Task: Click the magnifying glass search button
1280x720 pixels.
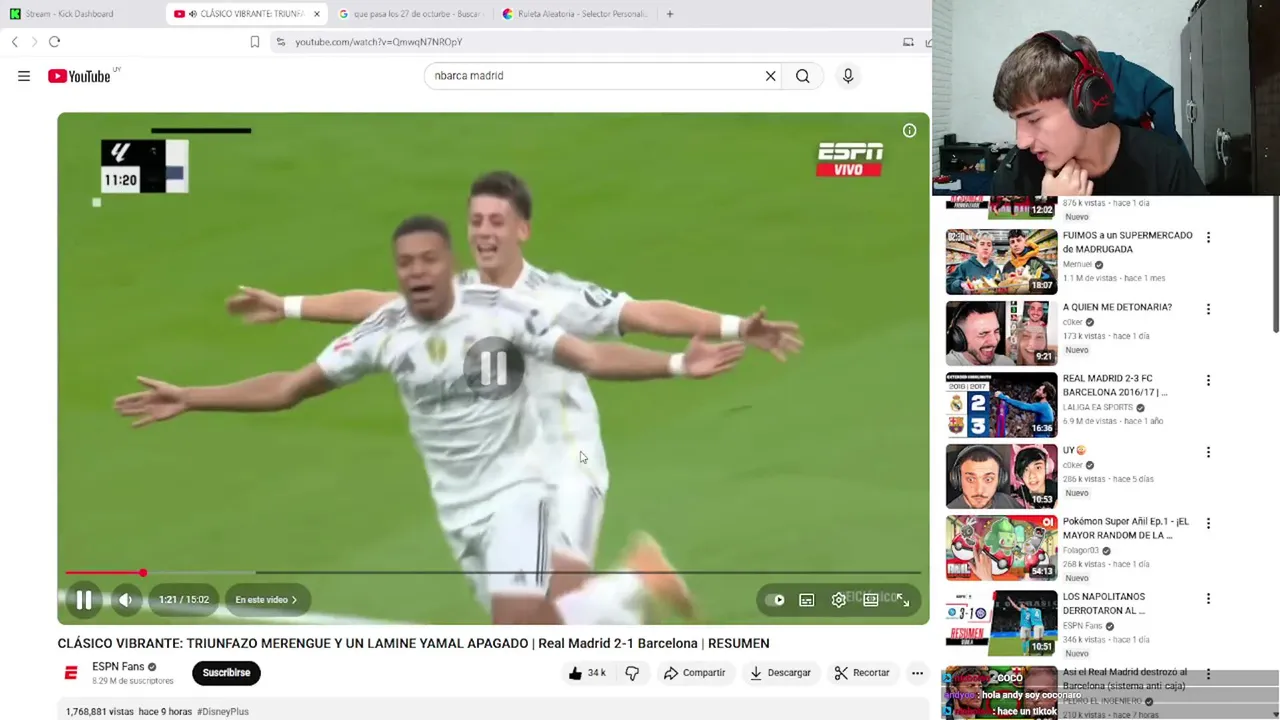Action: pos(803,76)
